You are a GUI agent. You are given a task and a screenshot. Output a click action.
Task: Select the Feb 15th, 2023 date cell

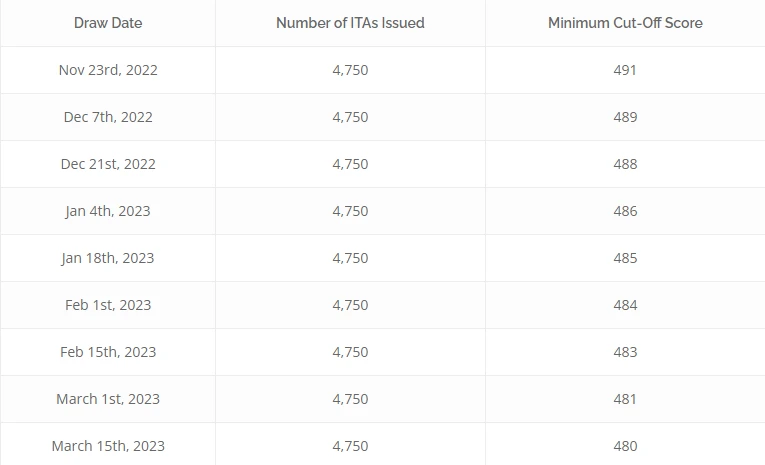click(x=108, y=352)
